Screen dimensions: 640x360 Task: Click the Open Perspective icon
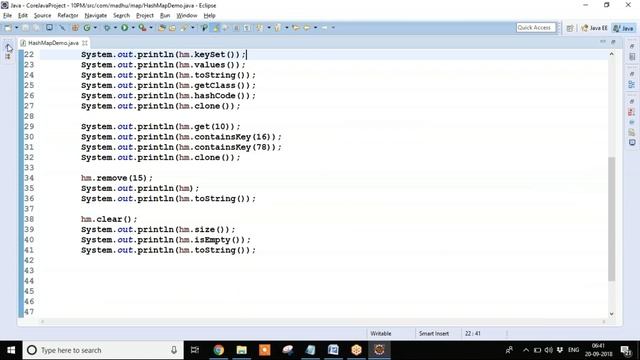pos(570,28)
